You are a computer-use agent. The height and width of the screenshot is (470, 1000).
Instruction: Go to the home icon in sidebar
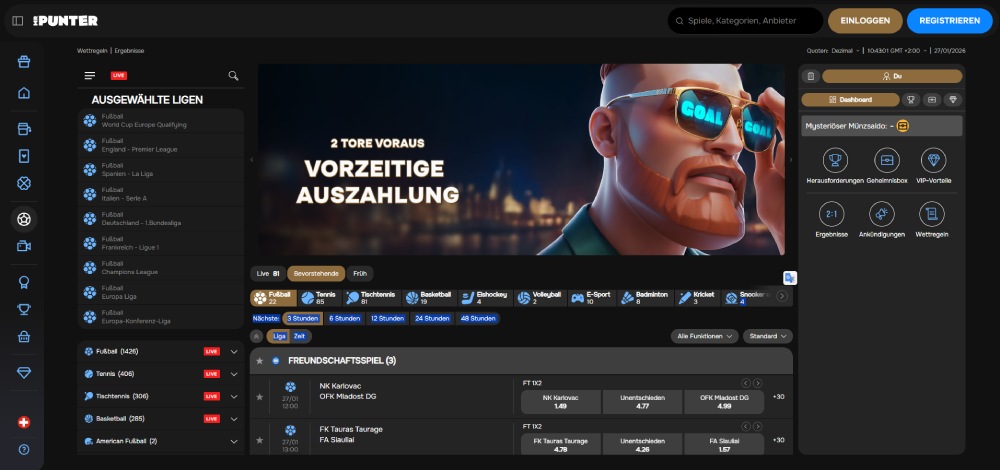pyautogui.click(x=24, y=93)
